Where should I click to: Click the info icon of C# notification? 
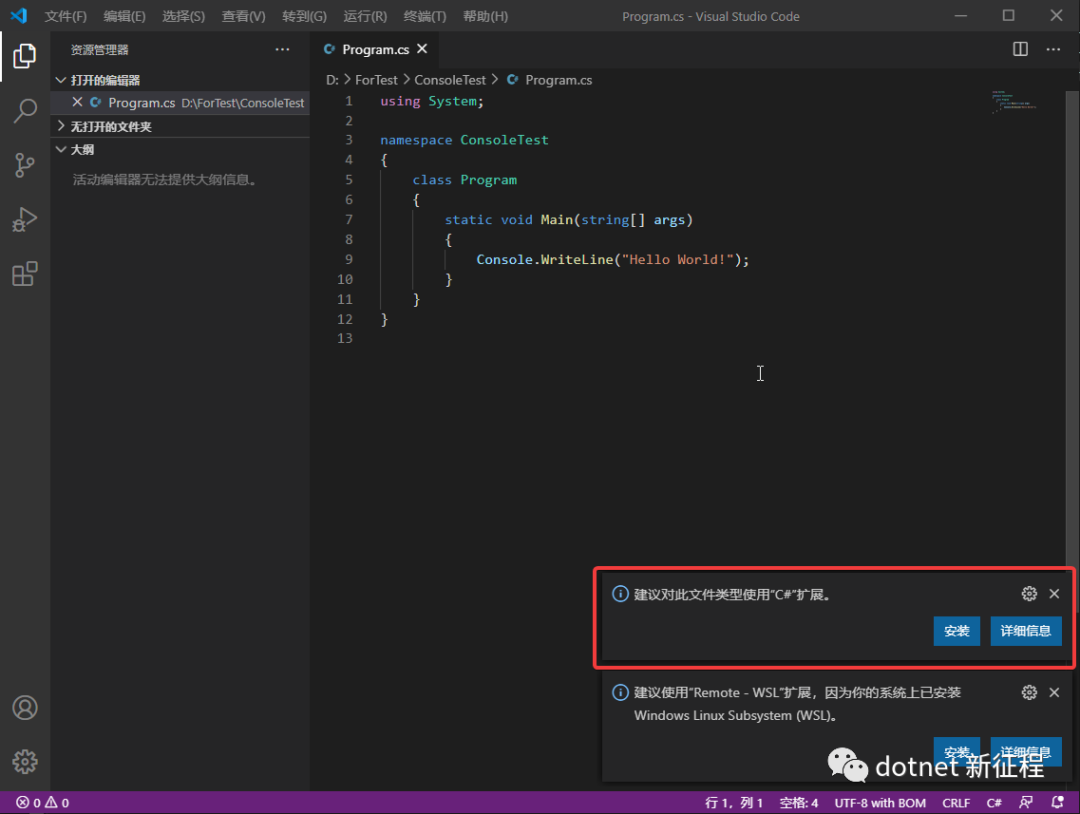coord(620,594)
